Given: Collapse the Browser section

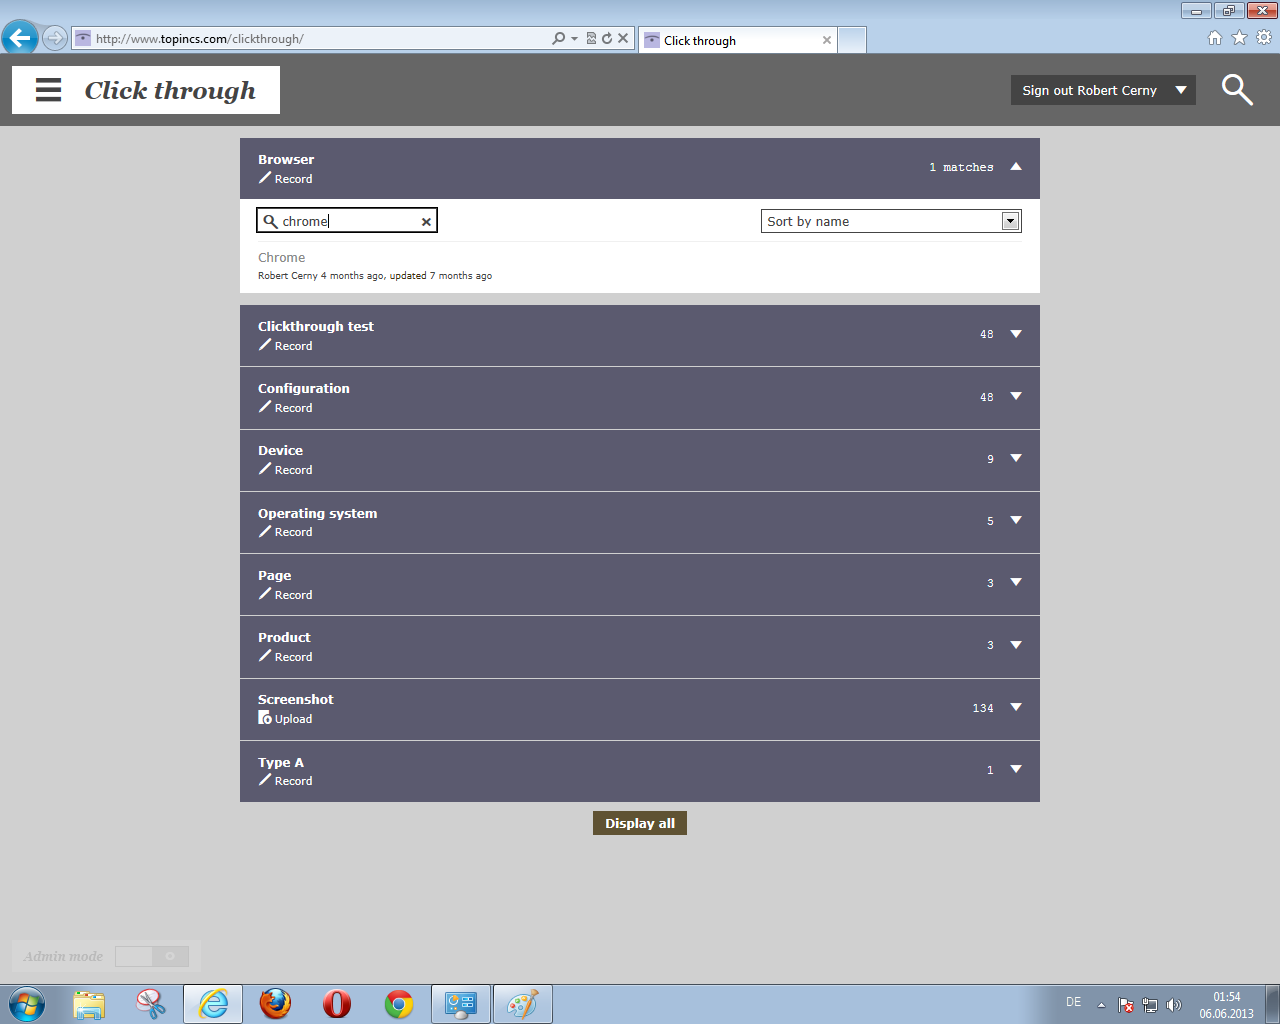Looking at the screenshot, I should pos(1016,167).
